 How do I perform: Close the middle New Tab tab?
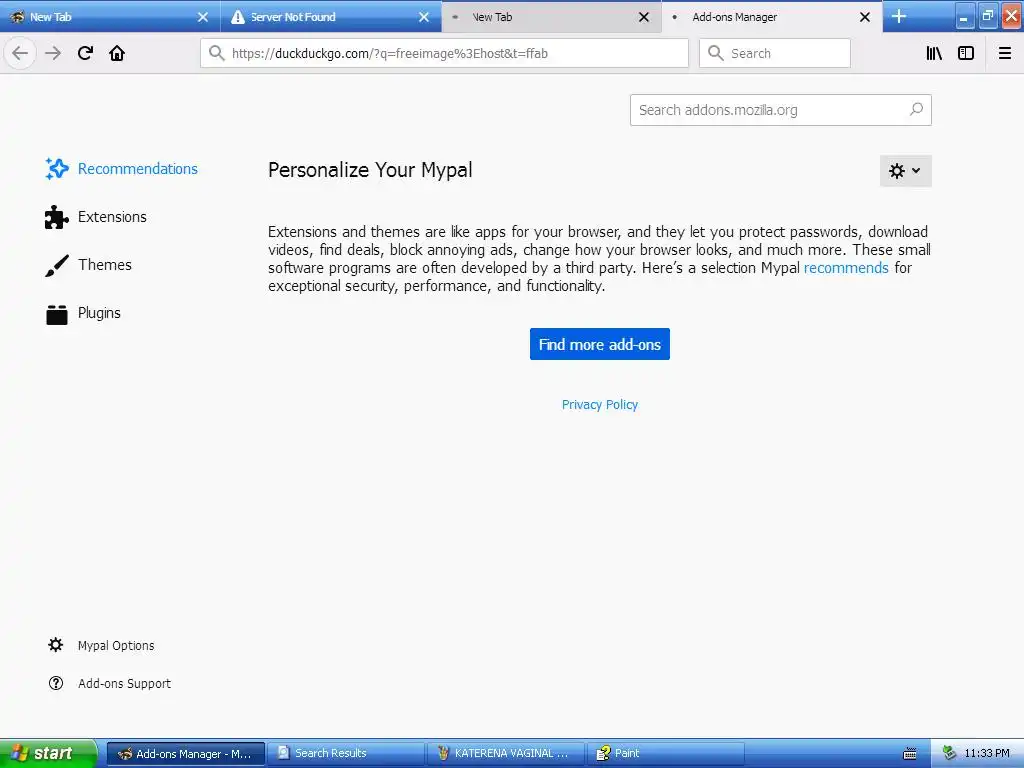pos(644,17)
